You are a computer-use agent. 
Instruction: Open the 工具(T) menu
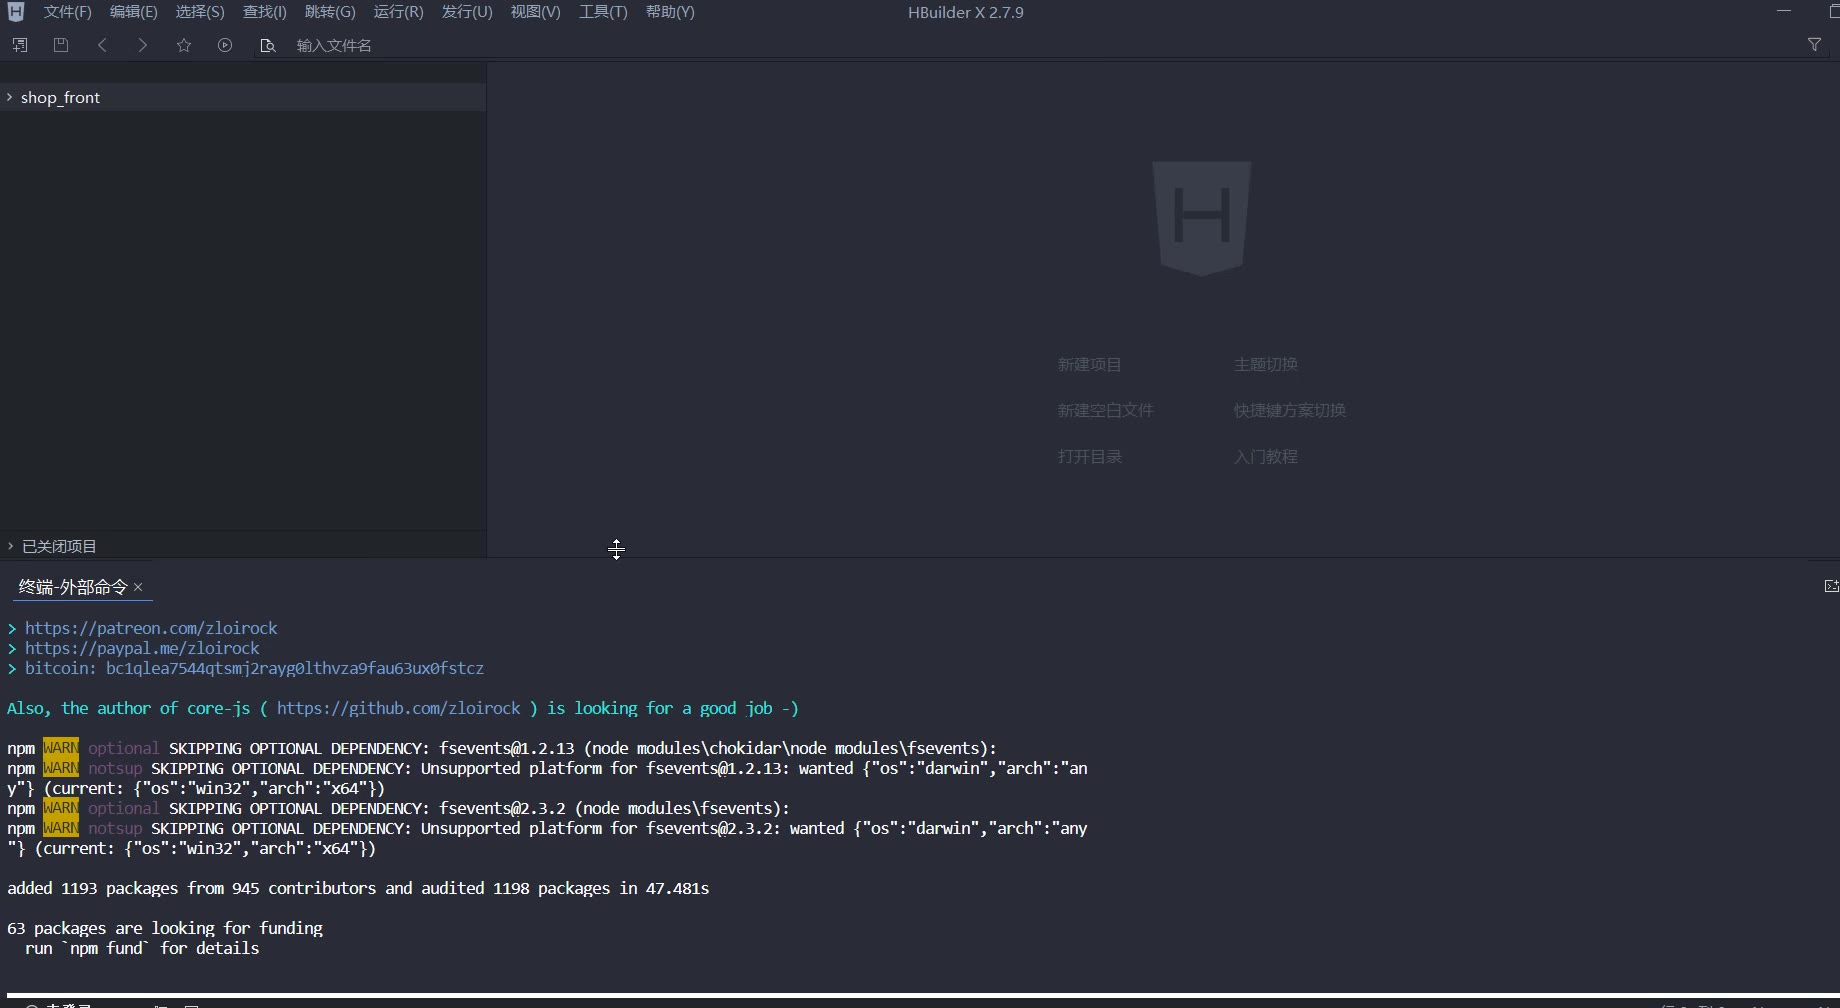click(x=603, y=12)
